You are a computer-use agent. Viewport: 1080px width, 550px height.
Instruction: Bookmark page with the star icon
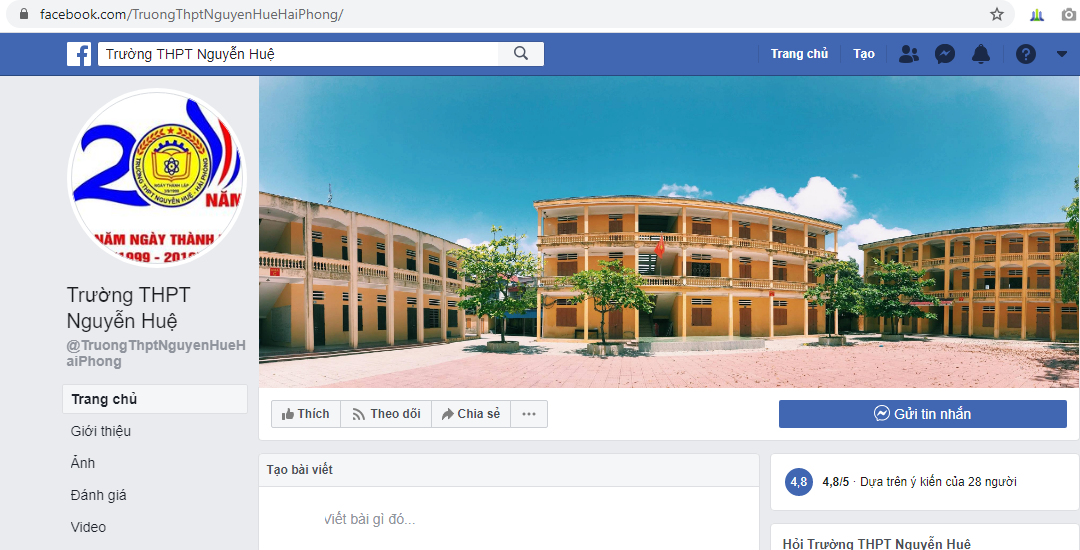pos(997,14)
